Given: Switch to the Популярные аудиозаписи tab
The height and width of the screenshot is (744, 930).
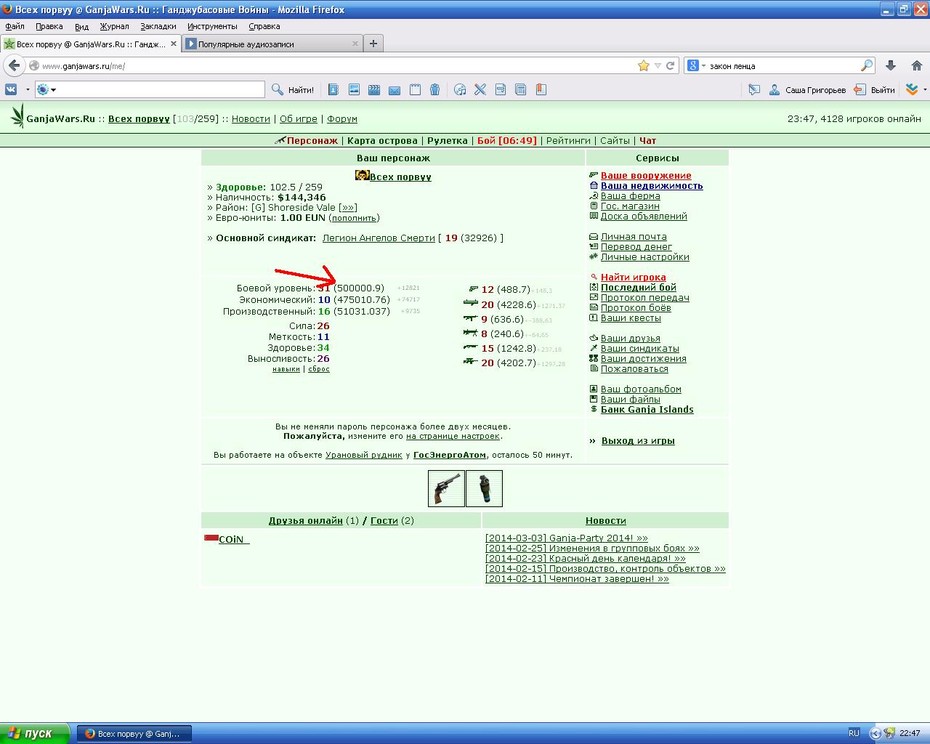Looking at the screenshot, I should 272,44.
